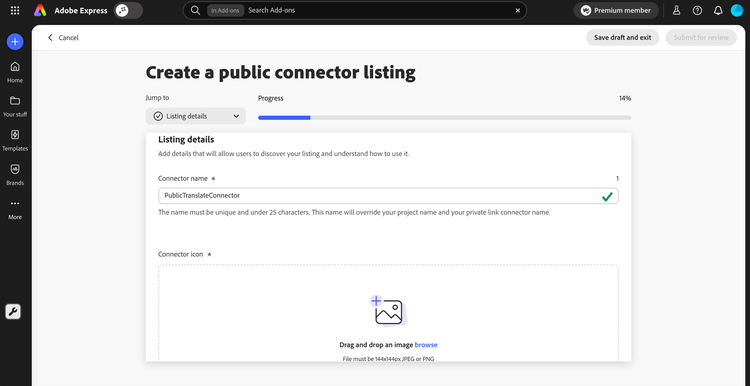Click the Connector name input field

pos(388,196)
